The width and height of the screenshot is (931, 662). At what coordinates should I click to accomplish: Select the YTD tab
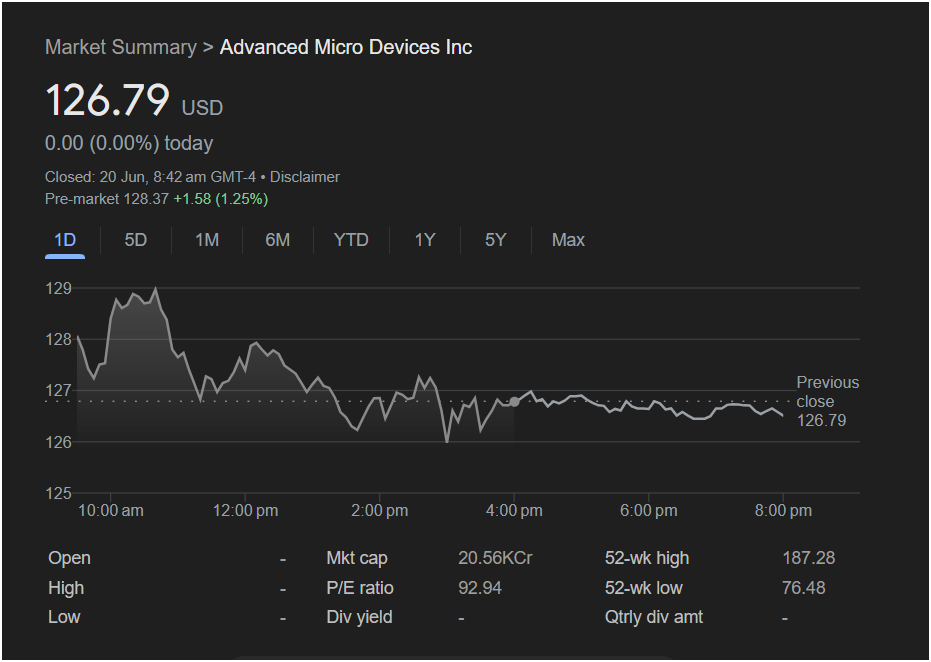(351, 240)
